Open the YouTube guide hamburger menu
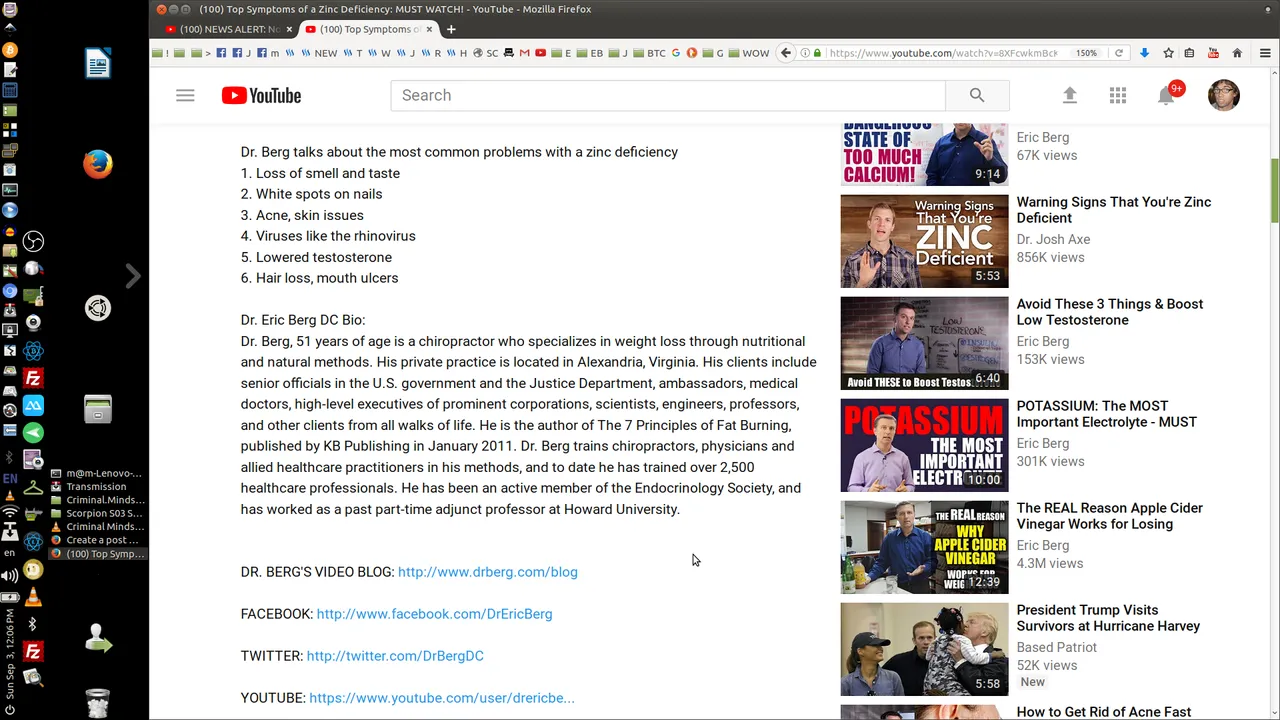This screenshot has width=1280, height=720. 185,95
